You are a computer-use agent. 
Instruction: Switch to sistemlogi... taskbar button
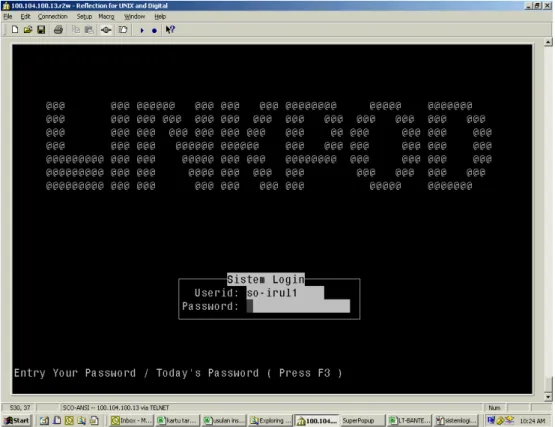point(456,421)
